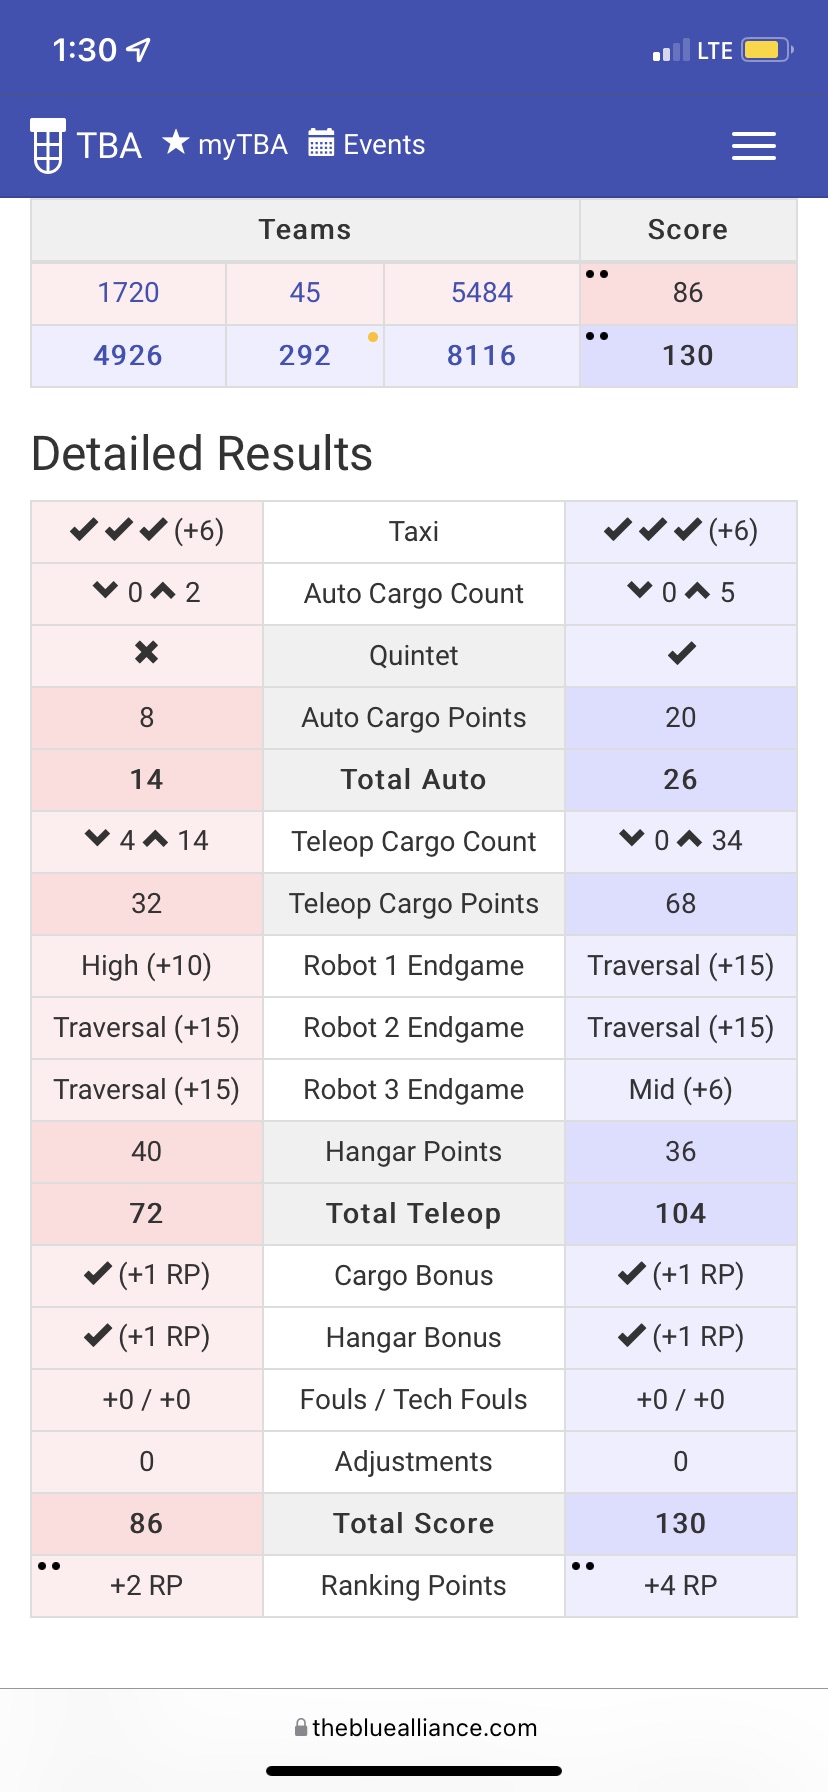Tap the myTBA star icon
Screen dimensions: 828x1792
coord(176,142)
